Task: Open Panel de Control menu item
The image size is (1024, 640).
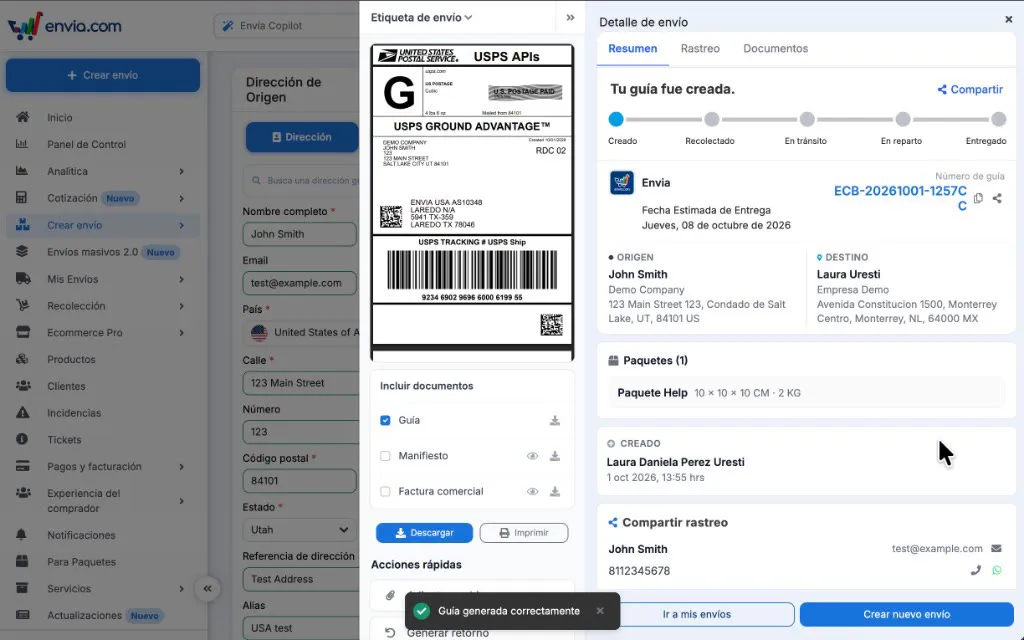Action: coord(86,144)
